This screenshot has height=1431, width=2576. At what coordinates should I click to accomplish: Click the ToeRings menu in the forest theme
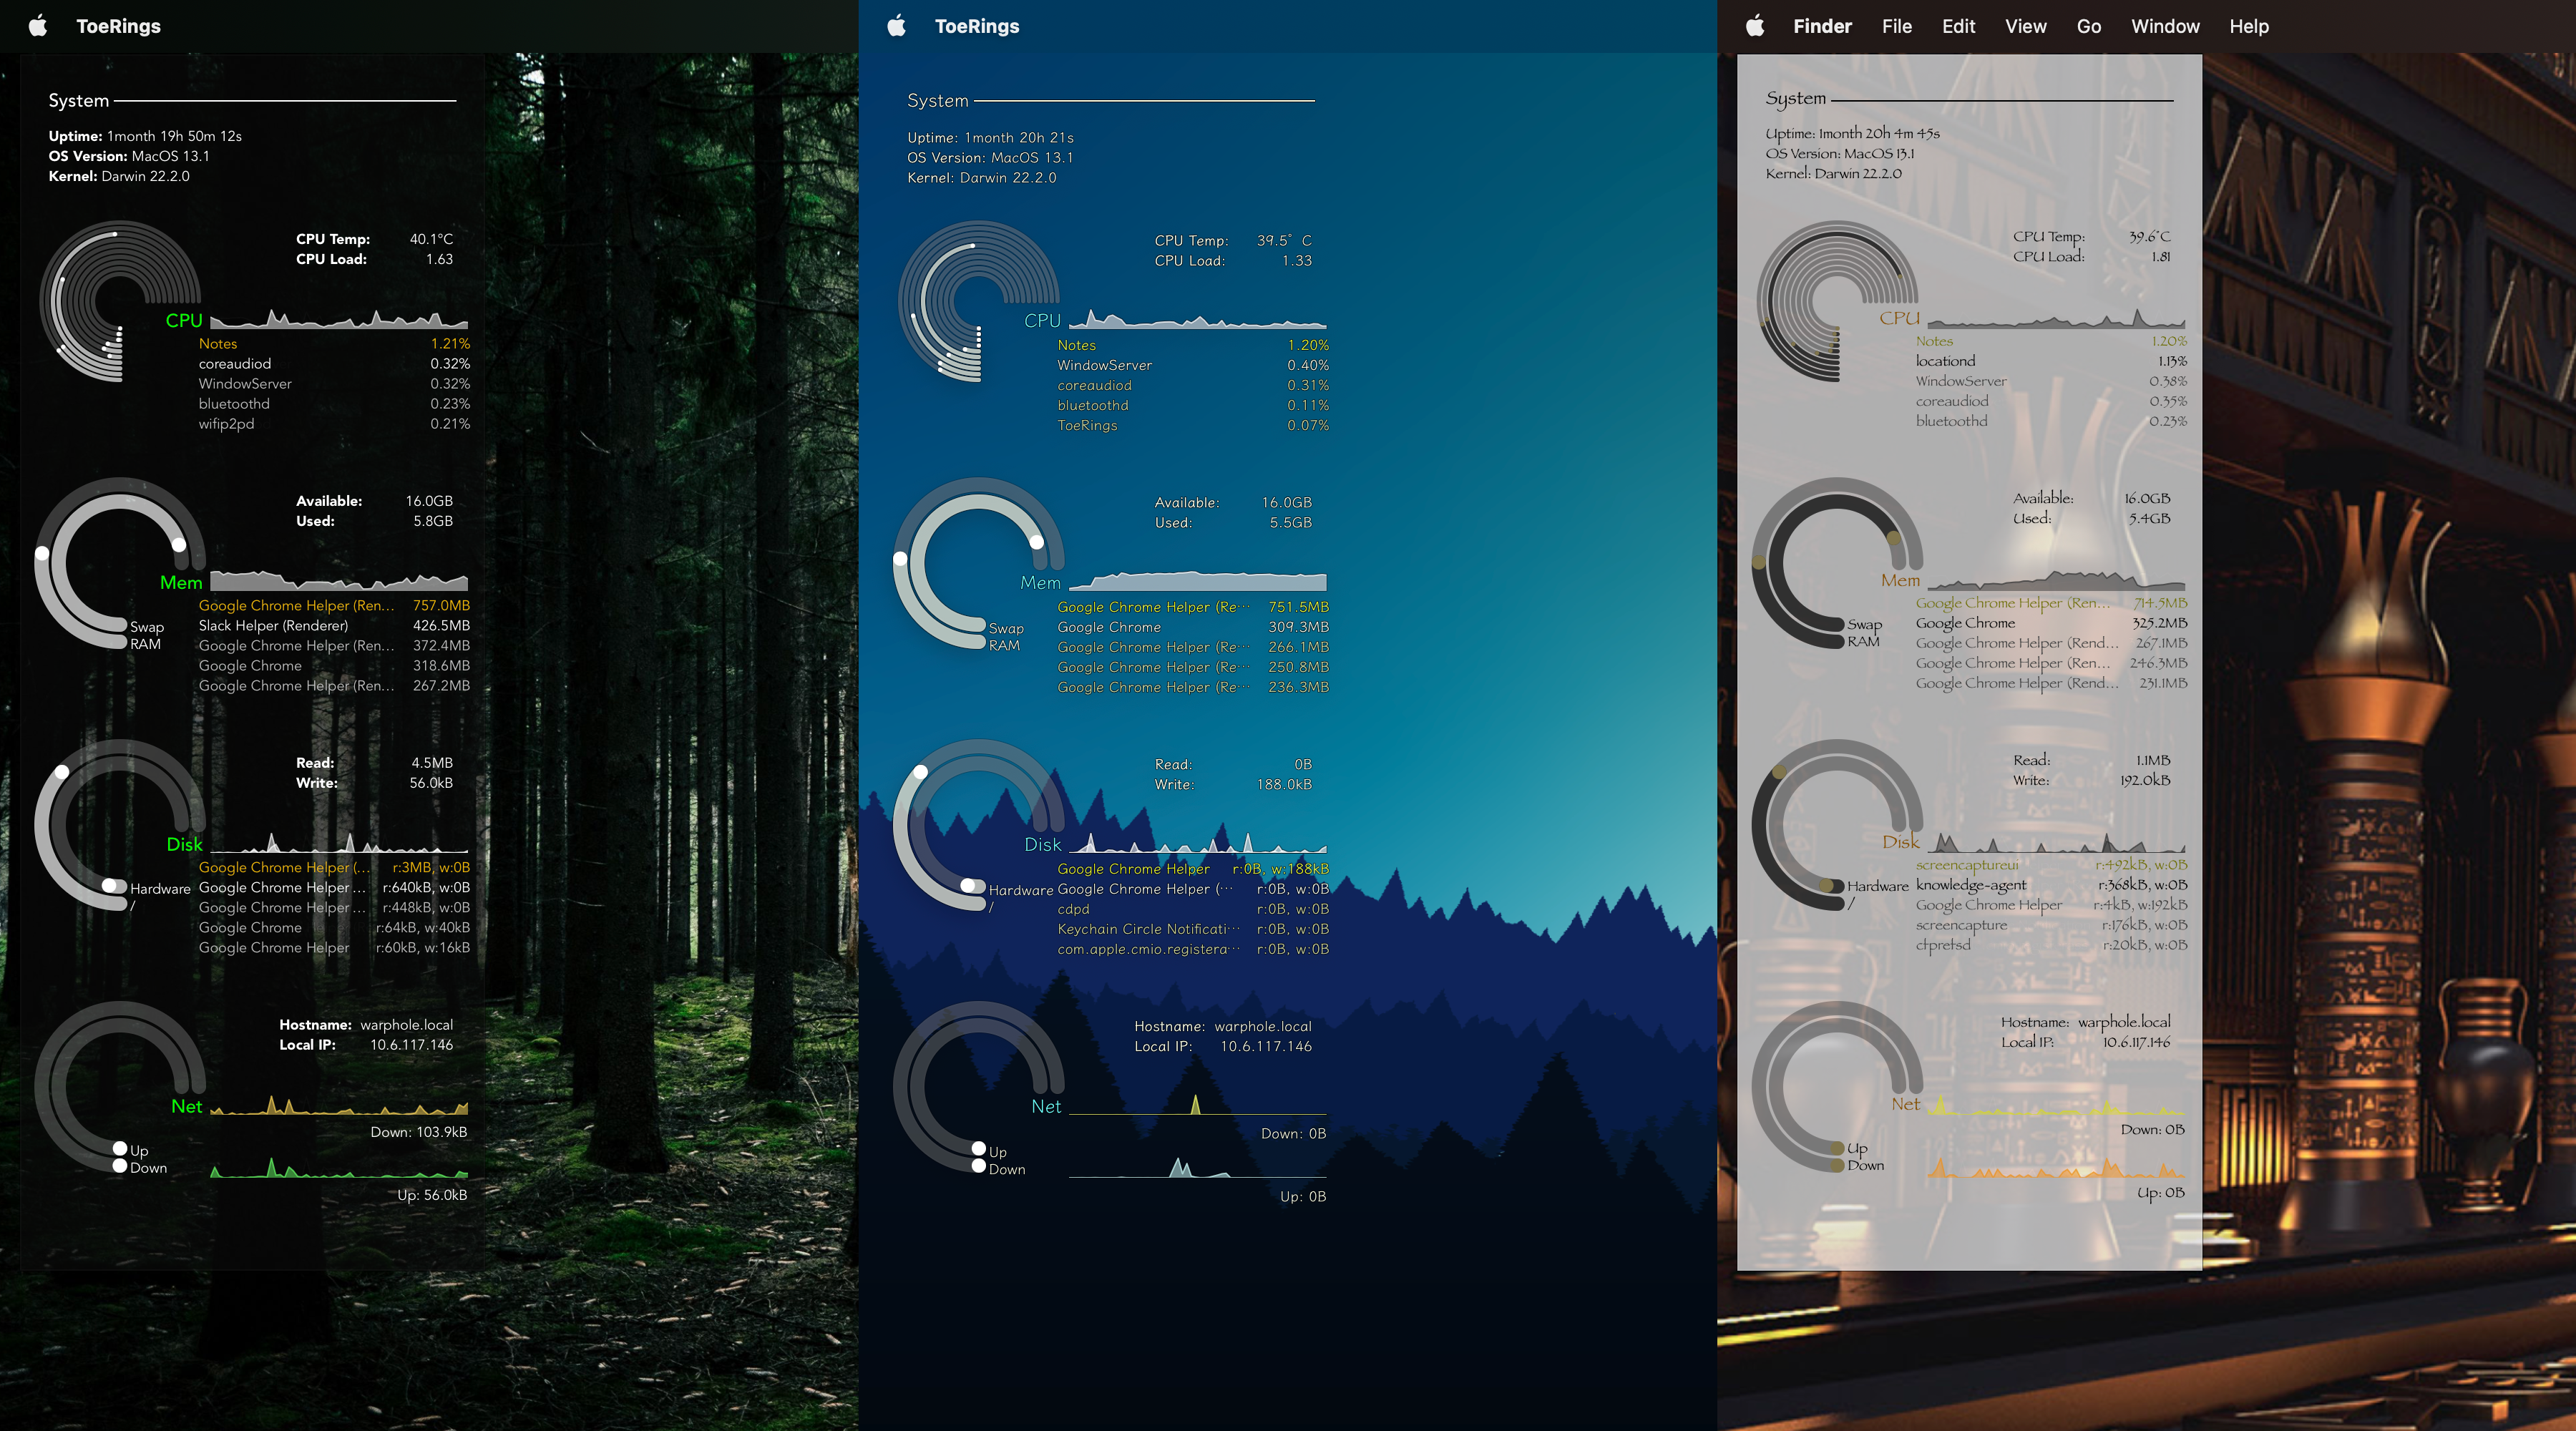click(118, 26)
